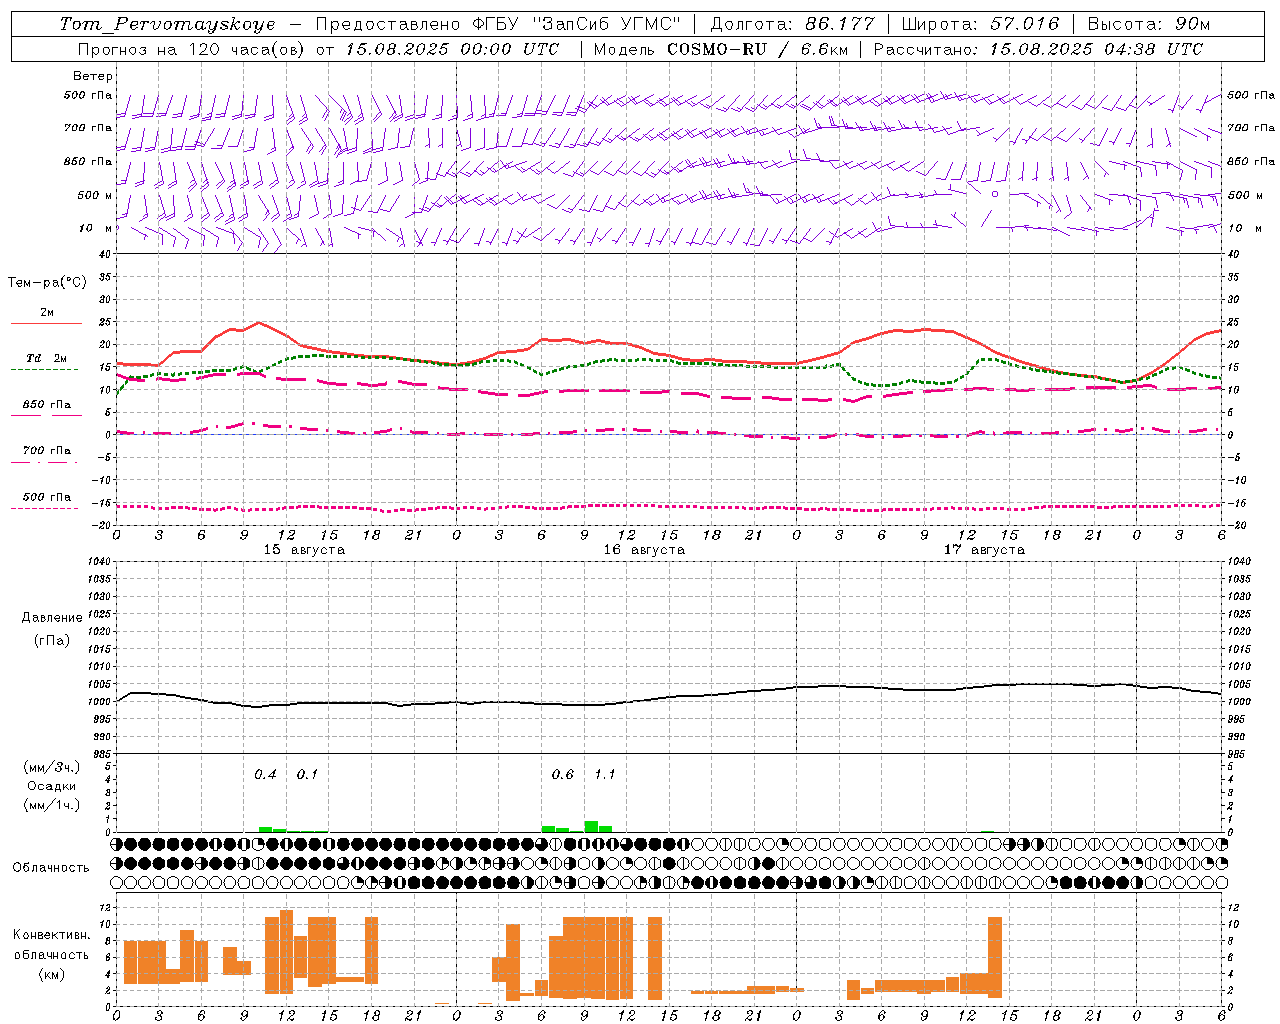Click the precipitation total 1.1
The height and width of the screenshot is (1024, 1280).
pos(605,775)
